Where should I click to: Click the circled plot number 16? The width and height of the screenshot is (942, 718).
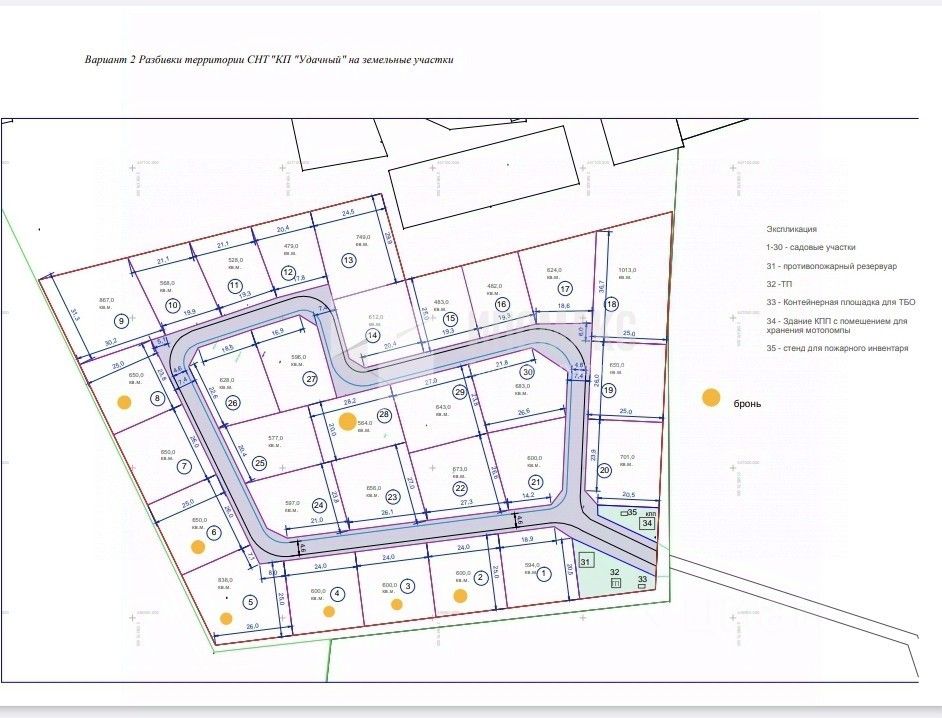click(x=502, y=304)
